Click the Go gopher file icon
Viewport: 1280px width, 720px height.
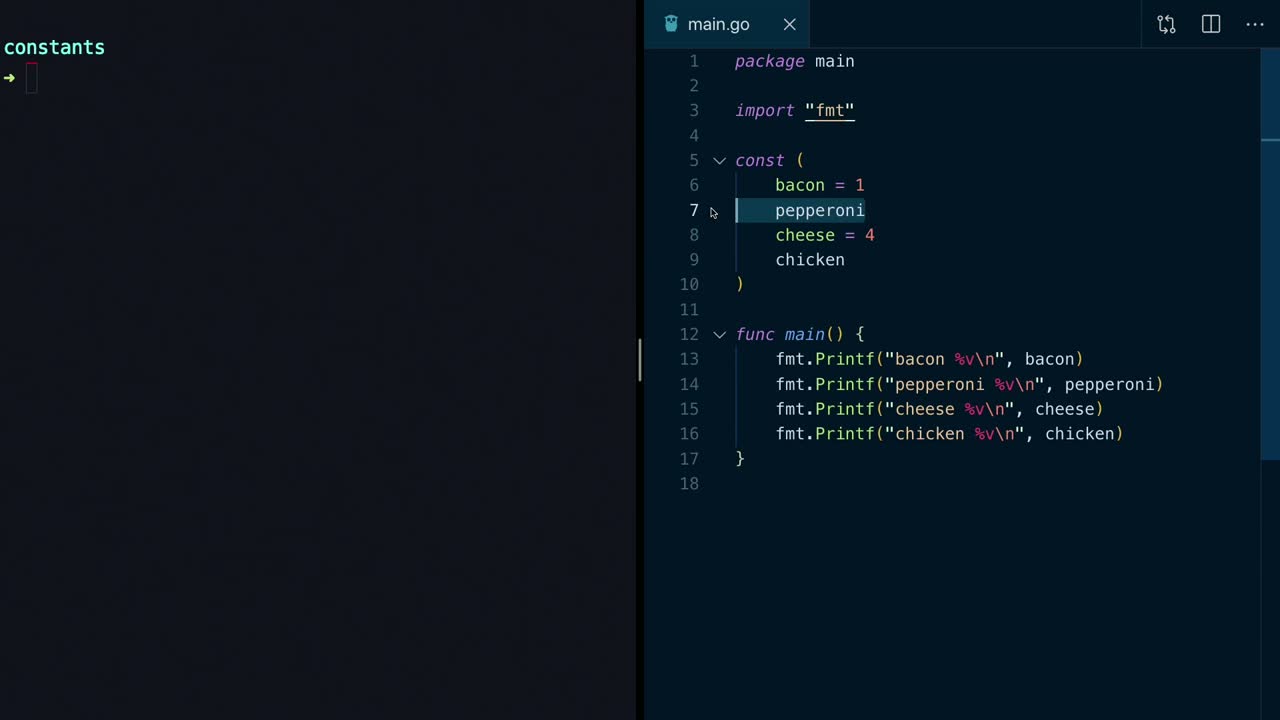671,24
